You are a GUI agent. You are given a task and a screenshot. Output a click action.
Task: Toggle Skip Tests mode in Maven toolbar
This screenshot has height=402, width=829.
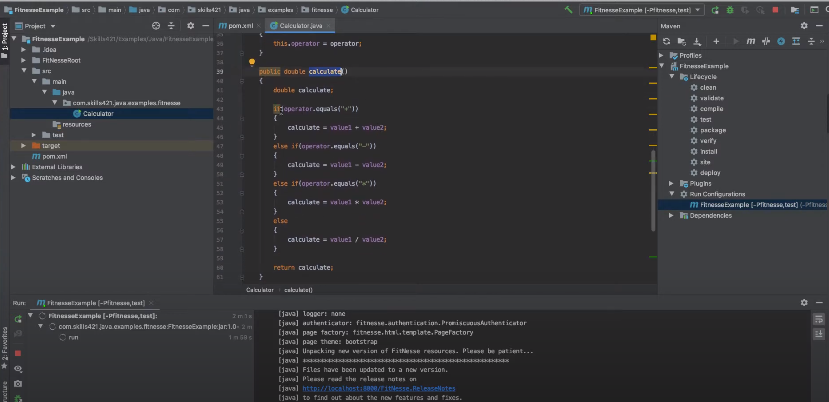click(781, 41)
